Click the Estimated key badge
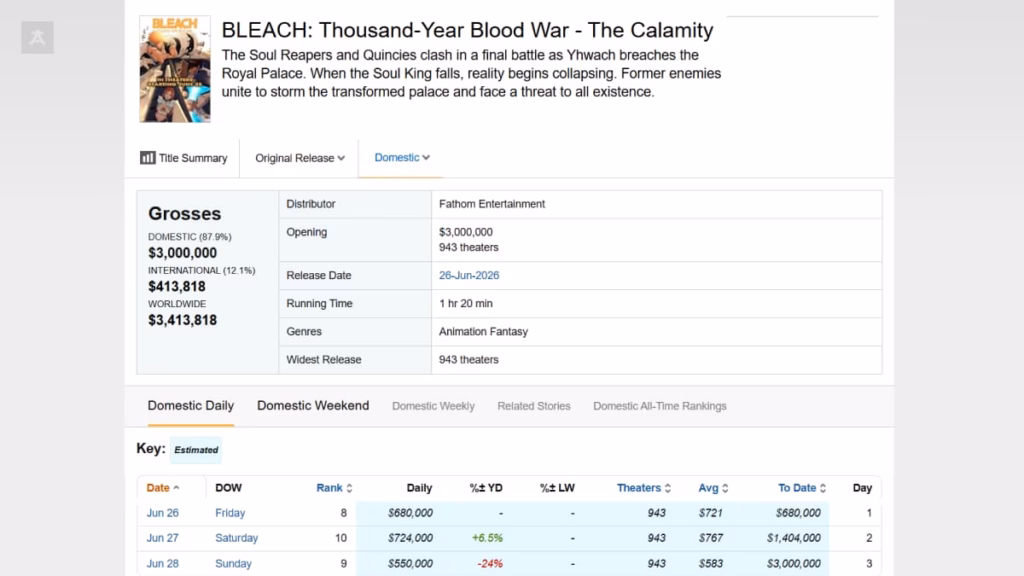Image resolution: width=1024 pixels, height=576 pixels. 196,450
